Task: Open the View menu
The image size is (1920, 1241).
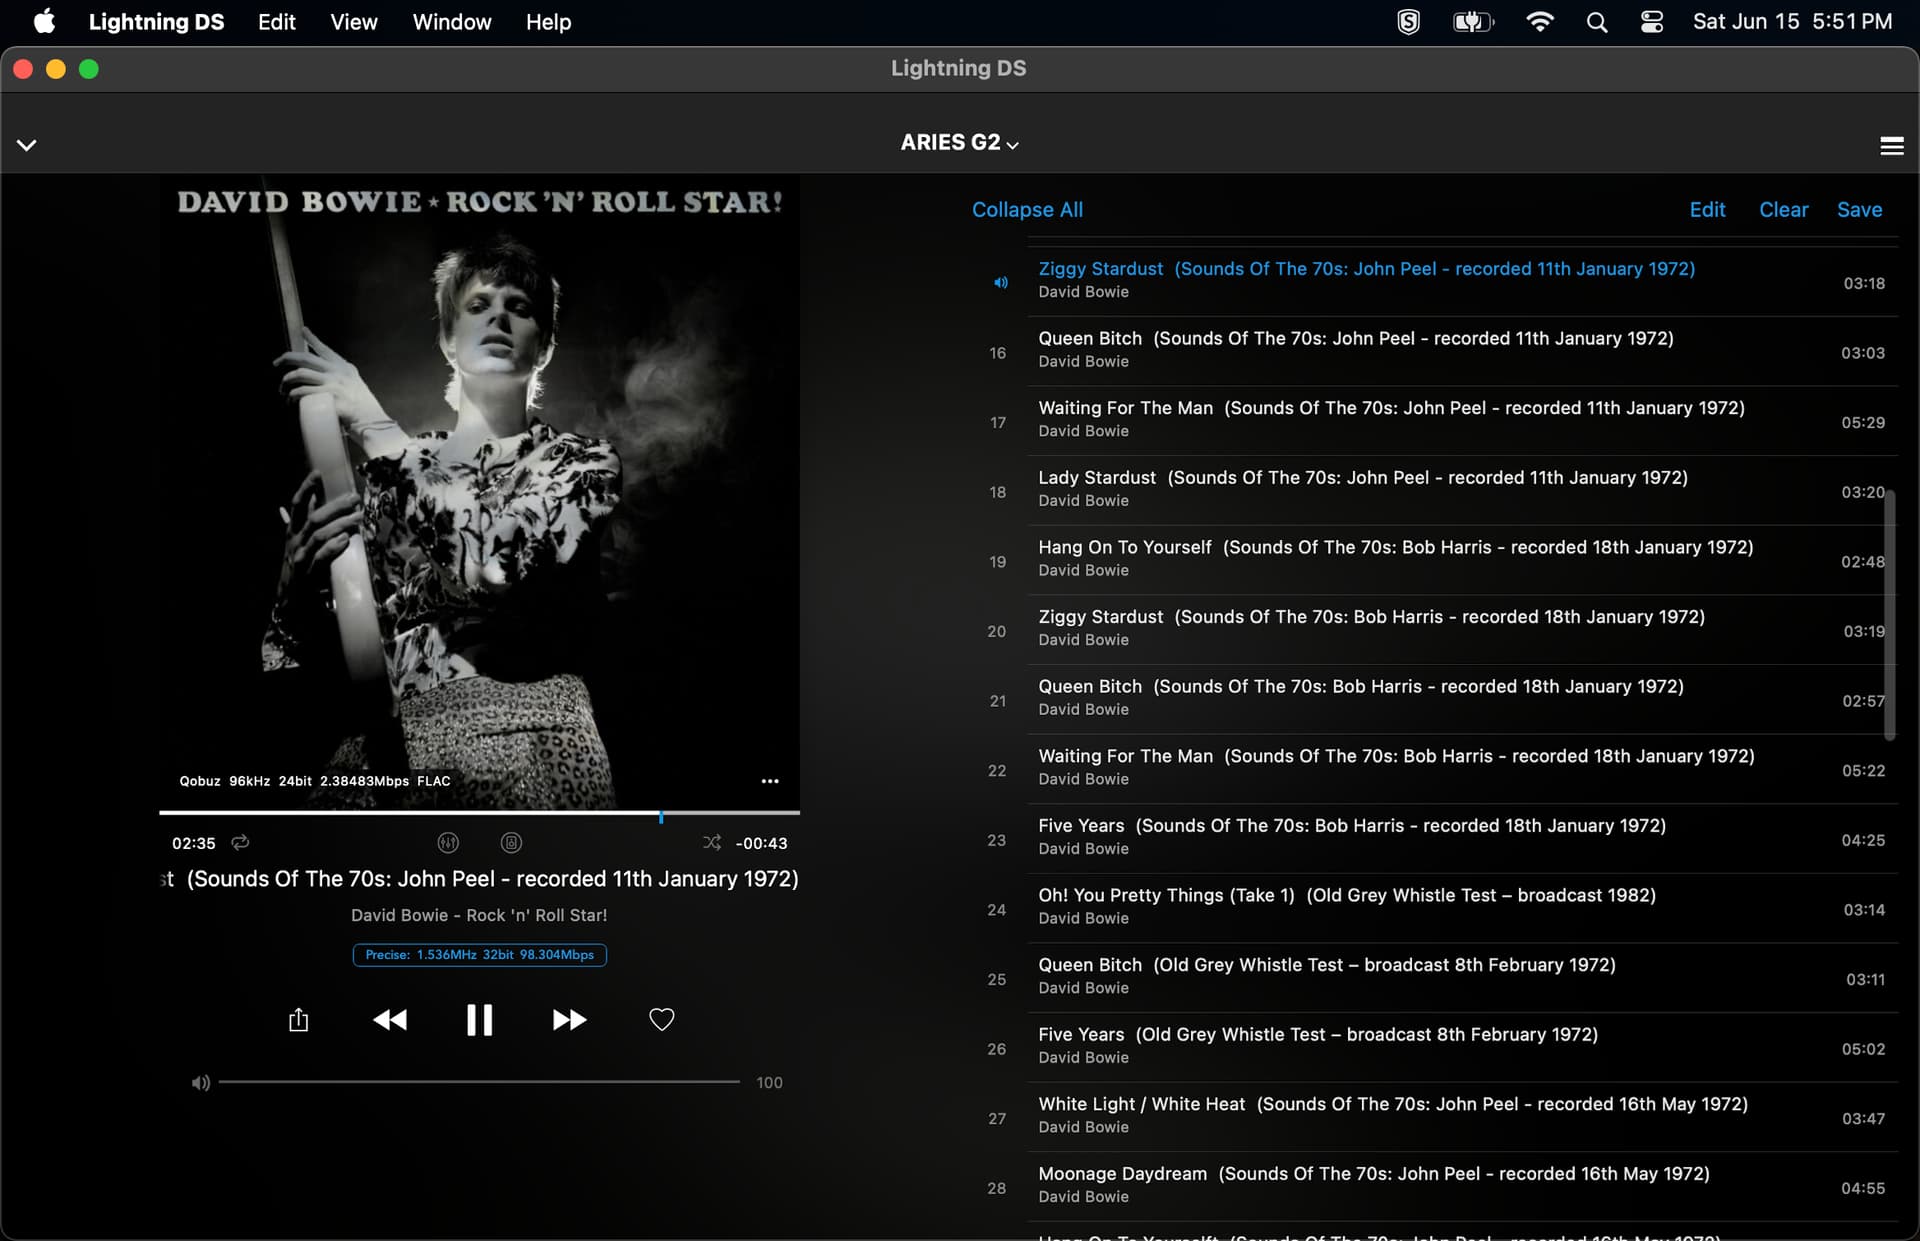Action: [x=353, y=22]
